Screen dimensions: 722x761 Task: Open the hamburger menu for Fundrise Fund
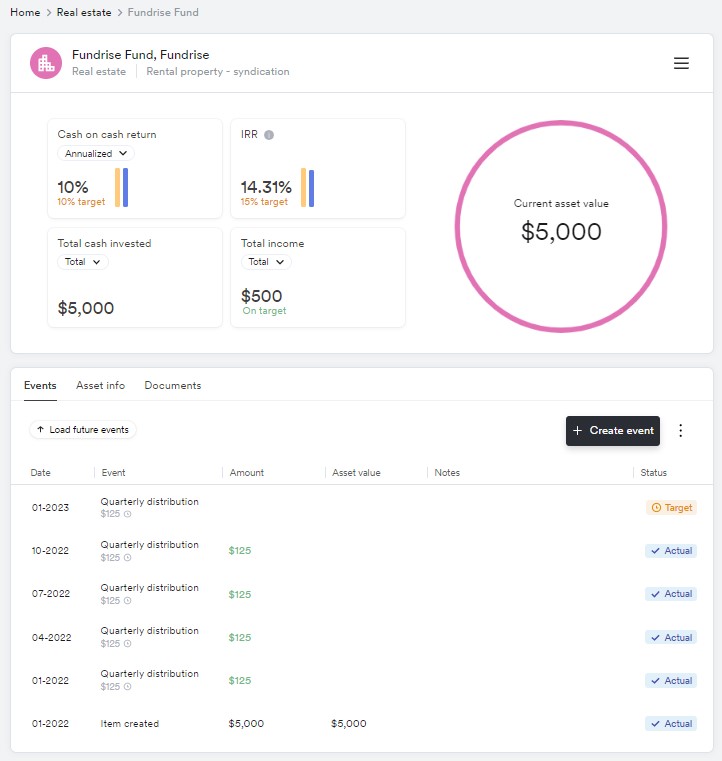(x=681, y=63)
